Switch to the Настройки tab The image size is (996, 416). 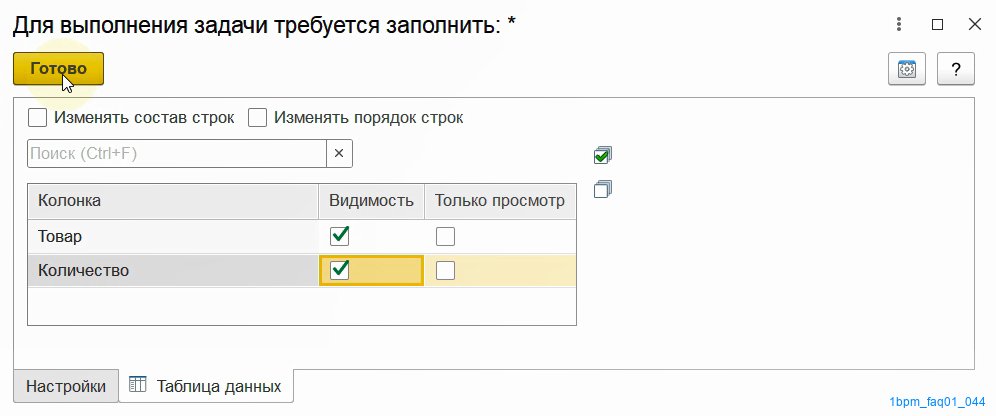click(x=66, y=386)
